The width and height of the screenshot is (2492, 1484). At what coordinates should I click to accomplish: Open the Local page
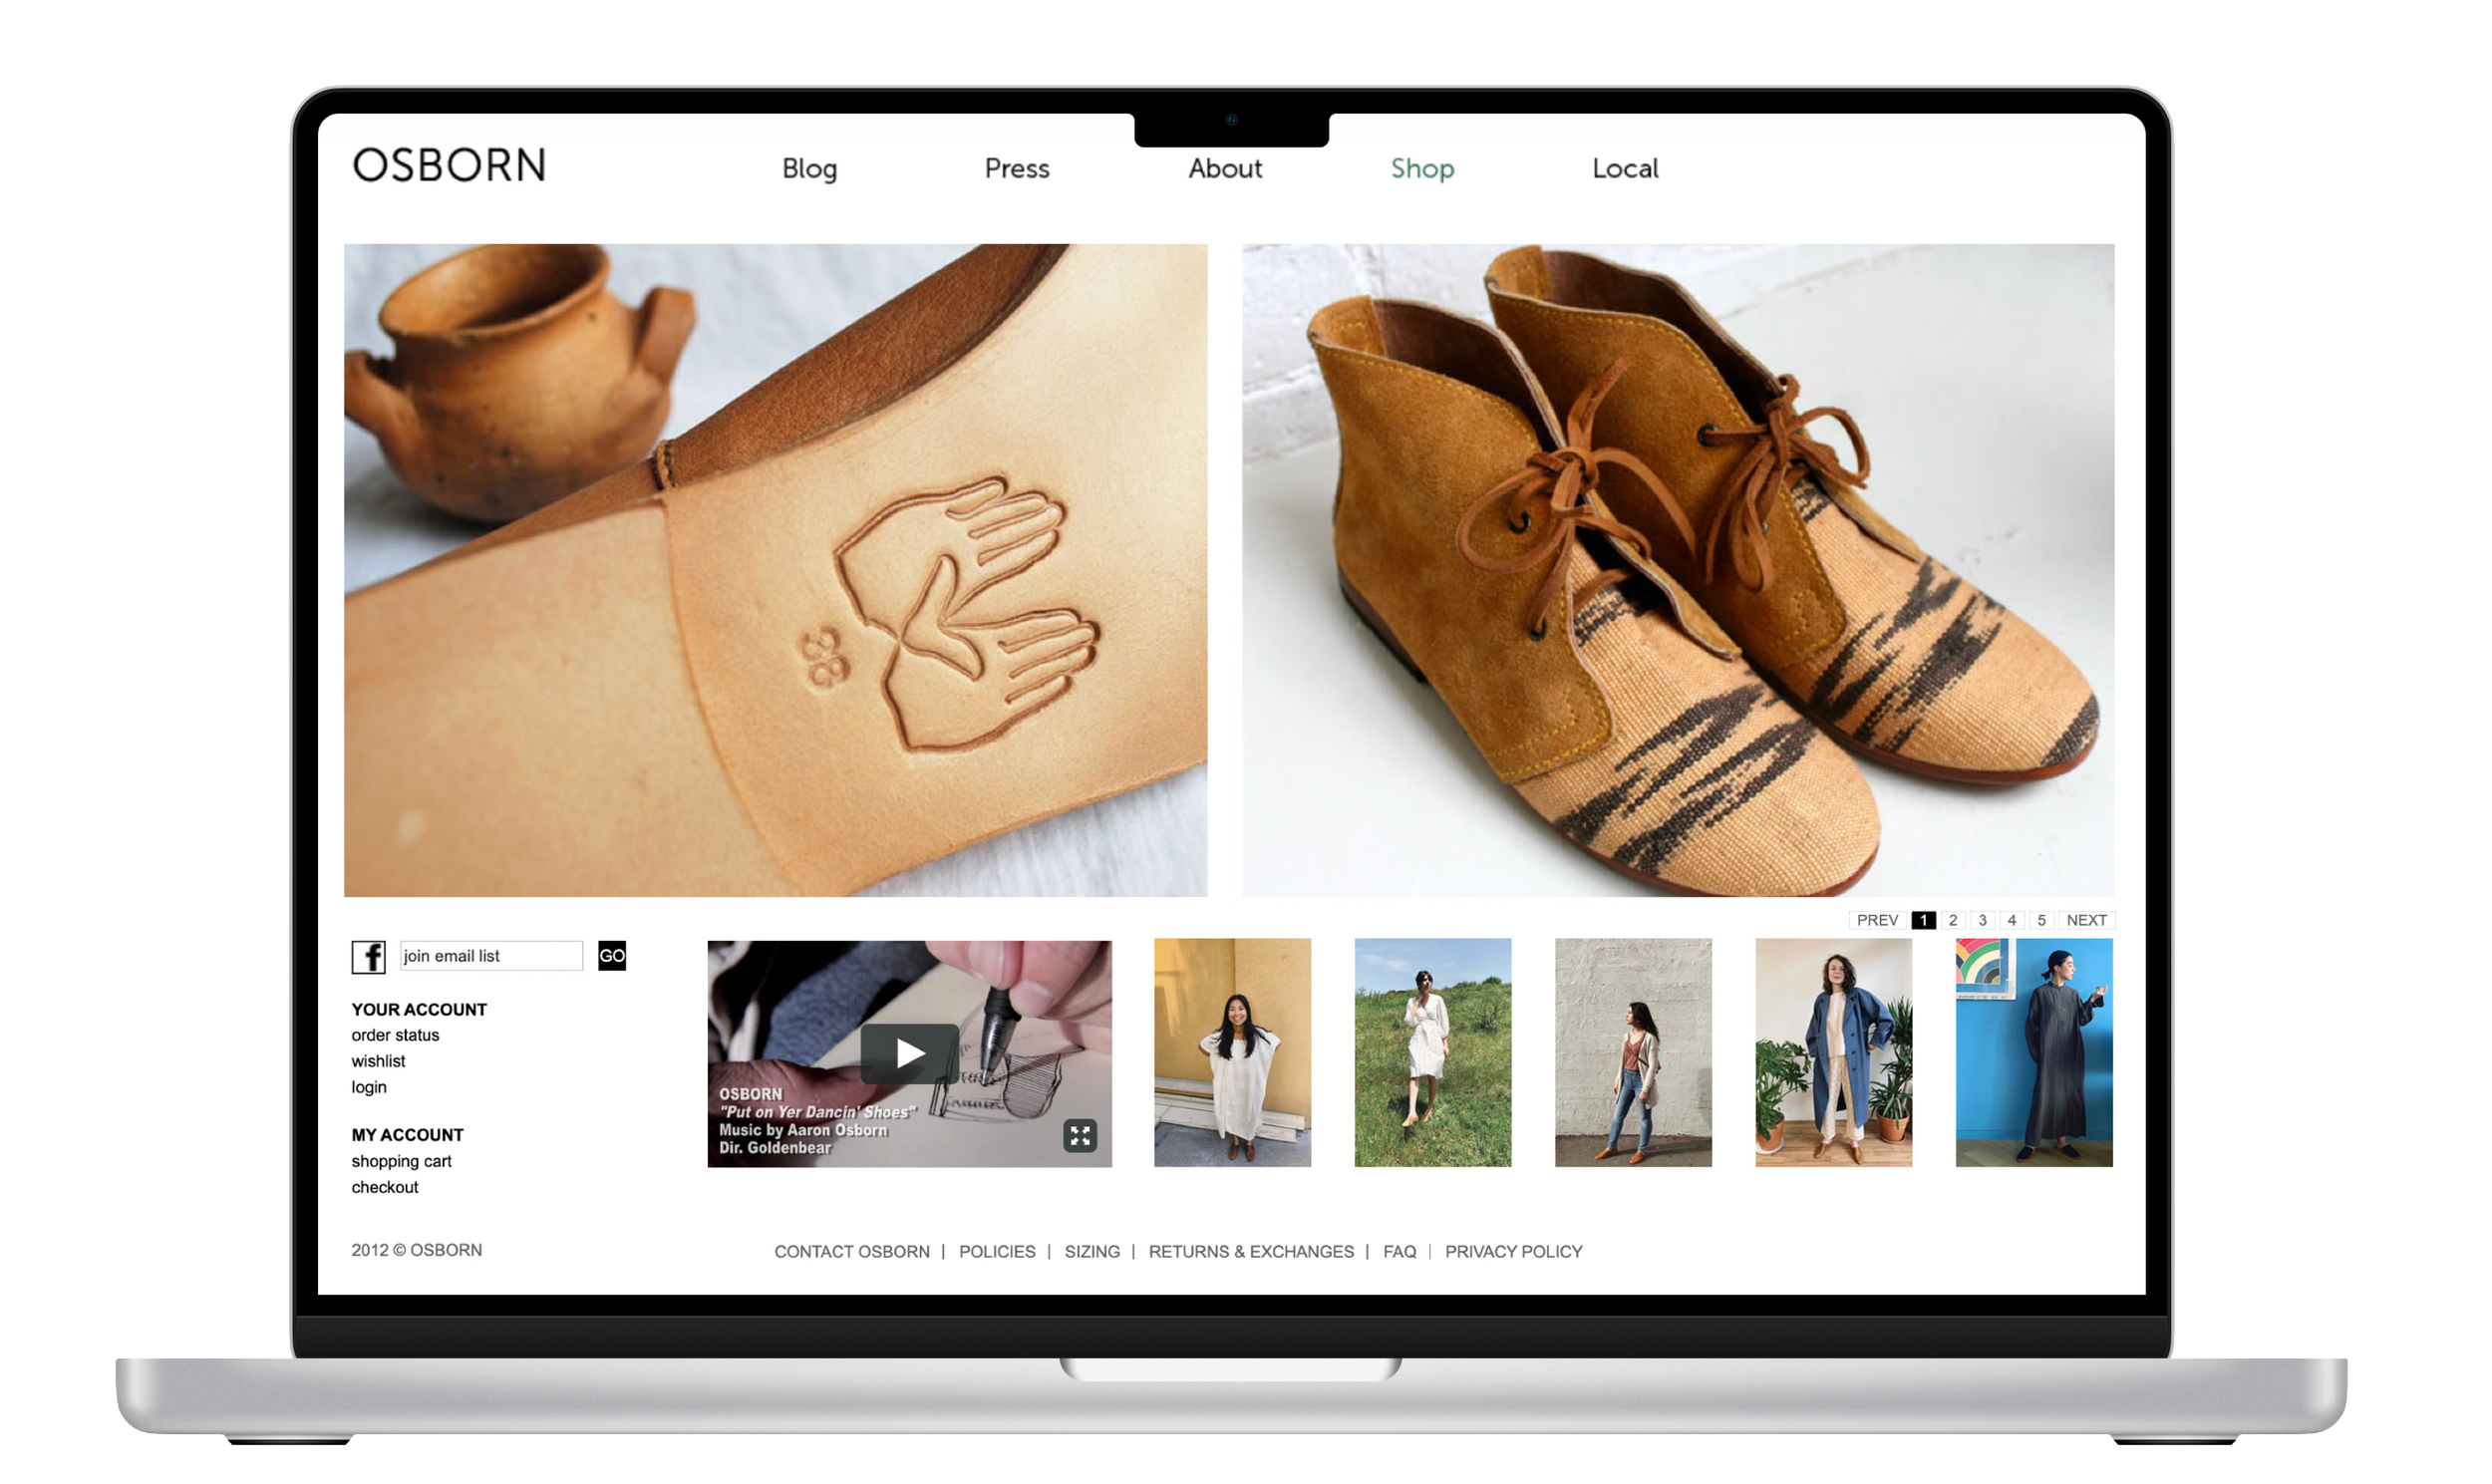1624,168
